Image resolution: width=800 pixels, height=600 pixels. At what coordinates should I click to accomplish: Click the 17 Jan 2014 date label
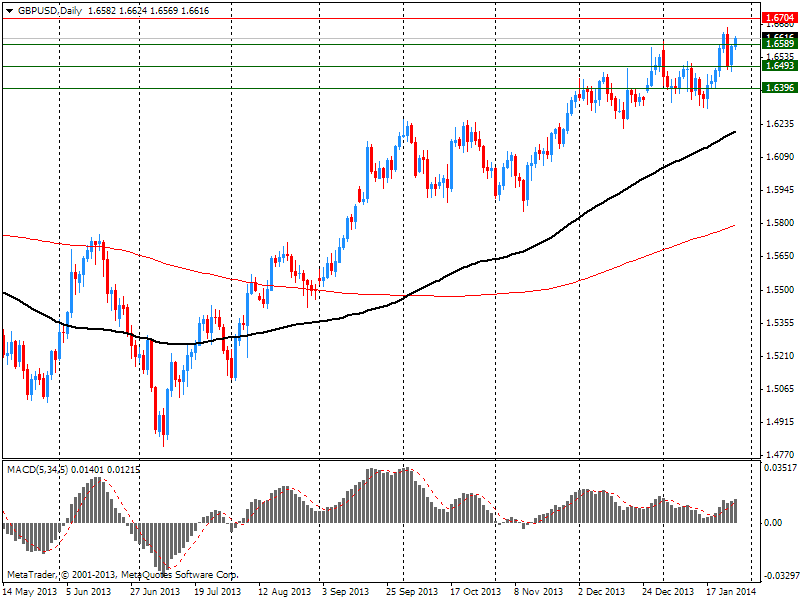732,591
